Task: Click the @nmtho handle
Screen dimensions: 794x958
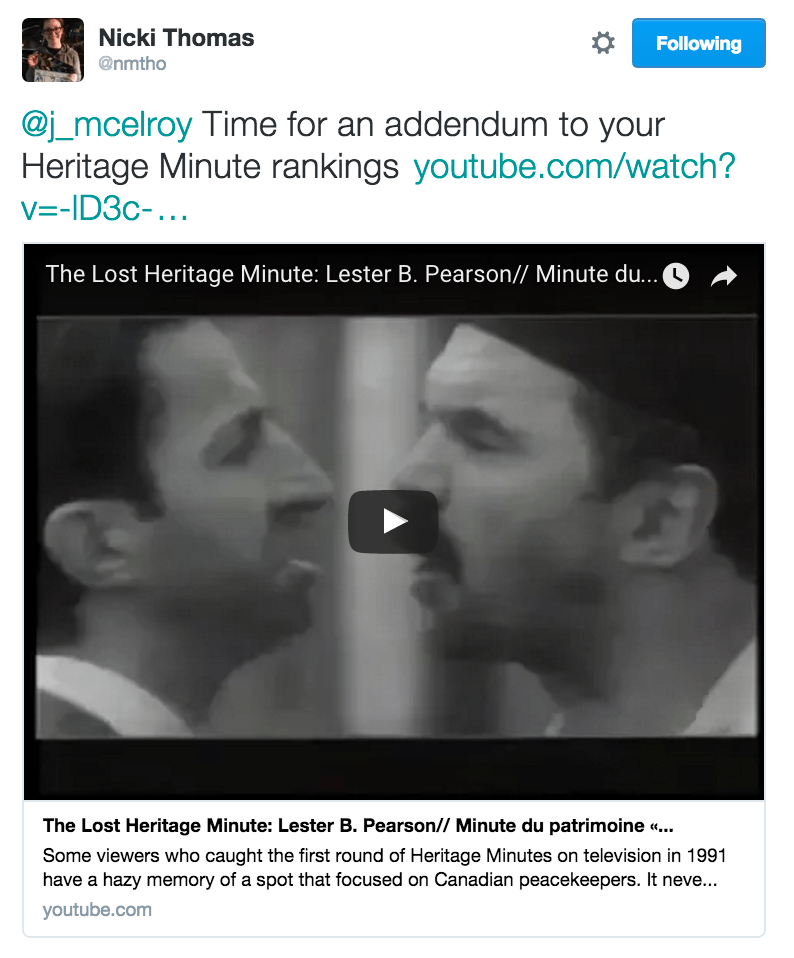Action: pyautogui.click(x=132, y=64)
